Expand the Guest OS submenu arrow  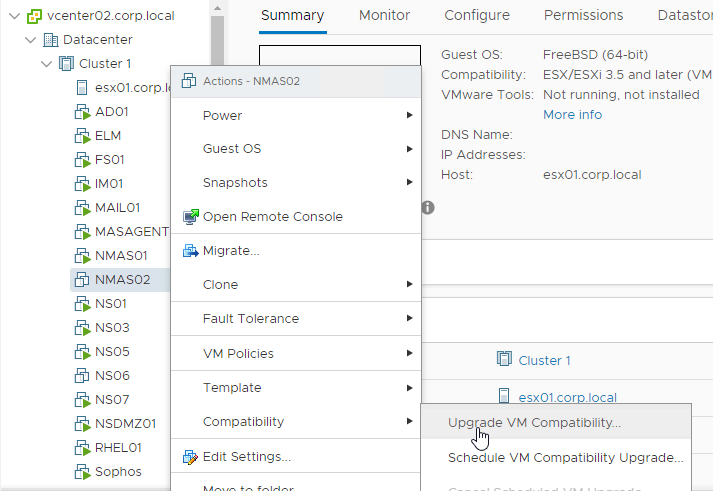tap(409, 149)
